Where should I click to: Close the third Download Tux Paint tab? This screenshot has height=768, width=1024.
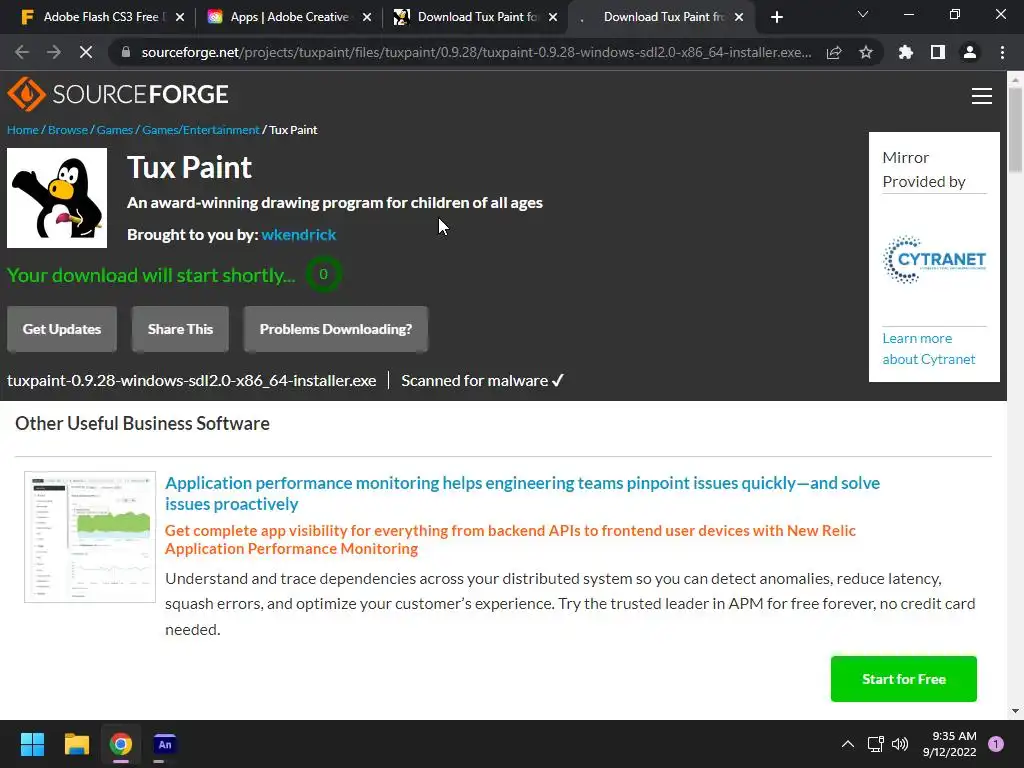click(x=553, y=18)
